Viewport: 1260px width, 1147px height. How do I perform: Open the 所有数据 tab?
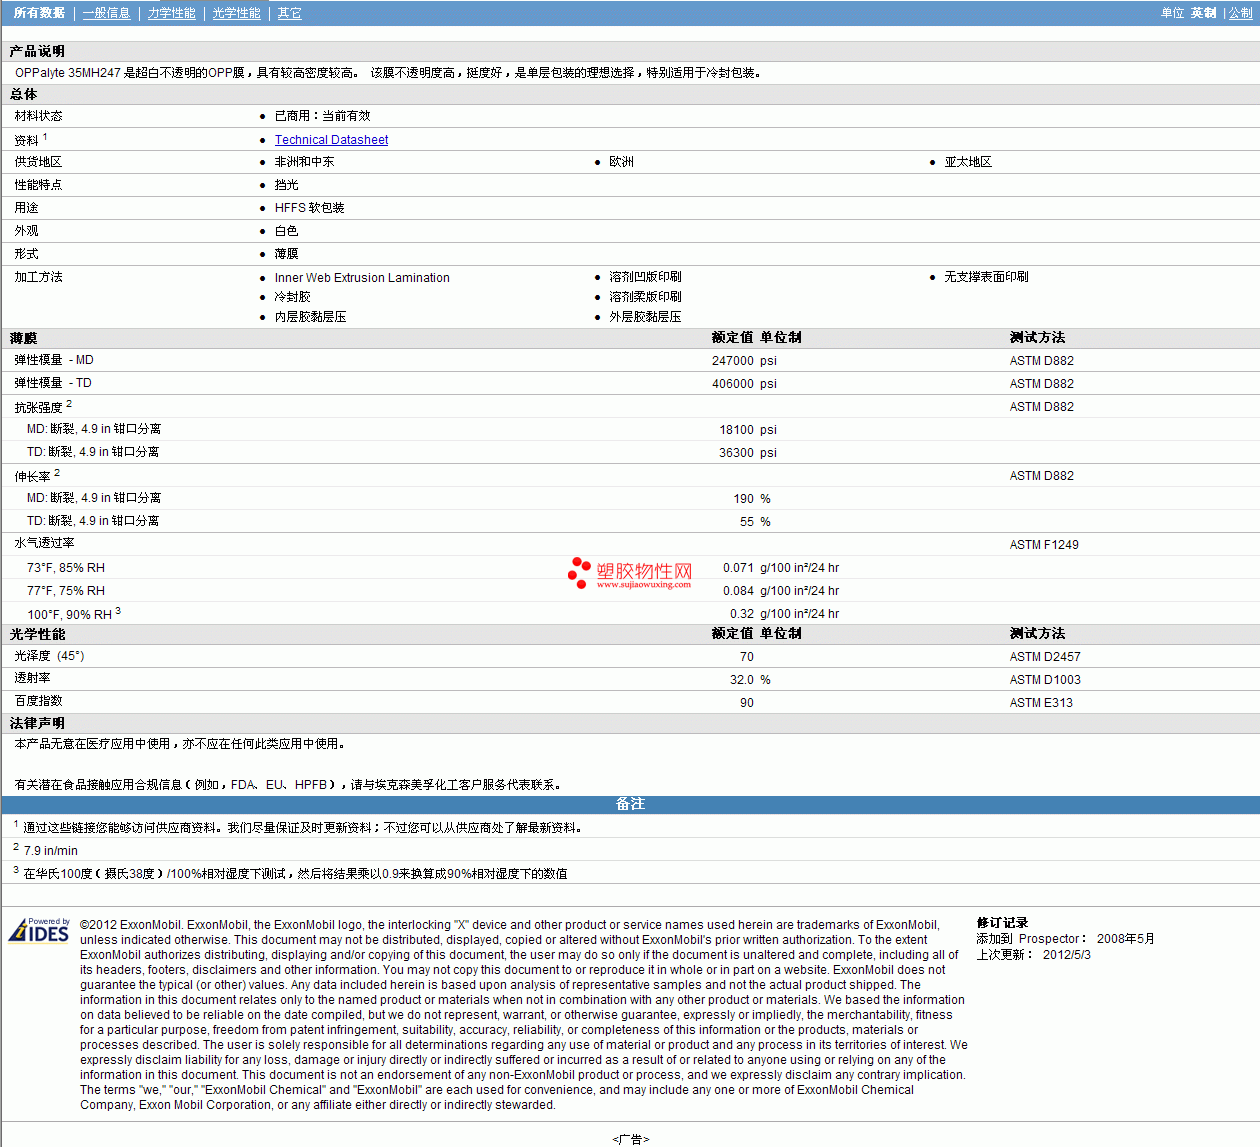[x=39, y=13]
